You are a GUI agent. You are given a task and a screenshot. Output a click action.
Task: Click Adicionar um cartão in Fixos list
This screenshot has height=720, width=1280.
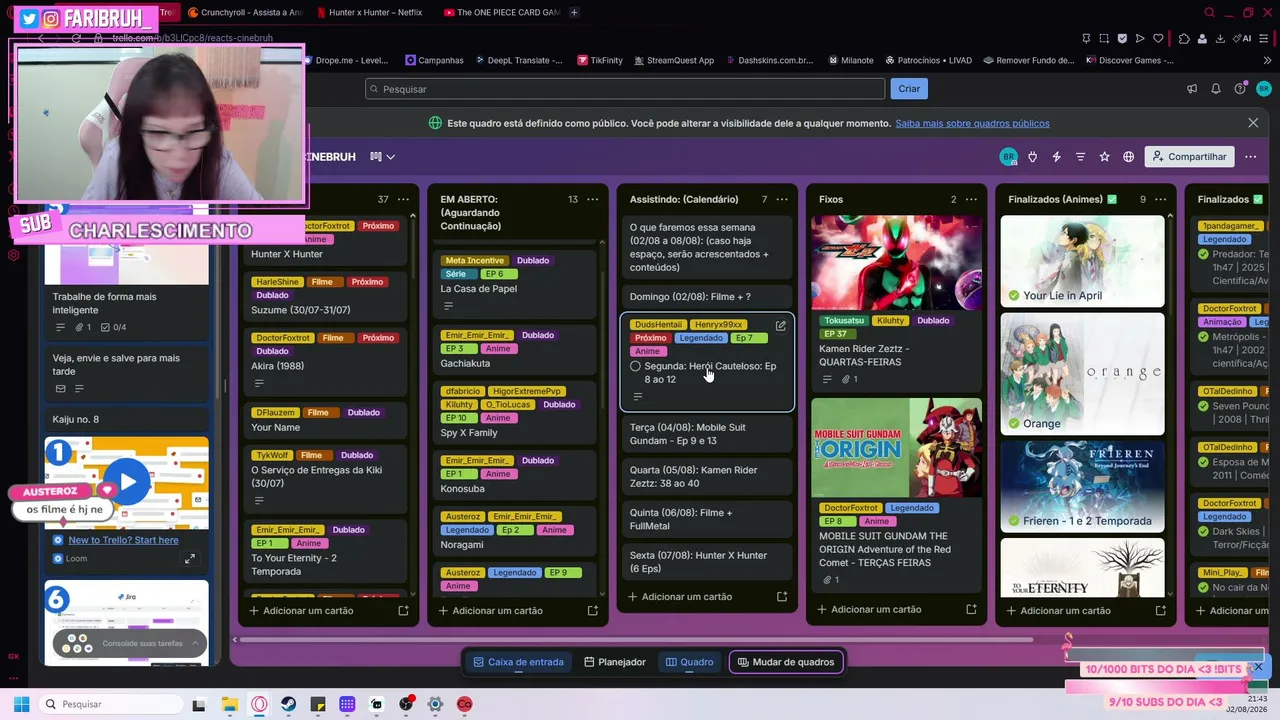[x=876, y=609]
